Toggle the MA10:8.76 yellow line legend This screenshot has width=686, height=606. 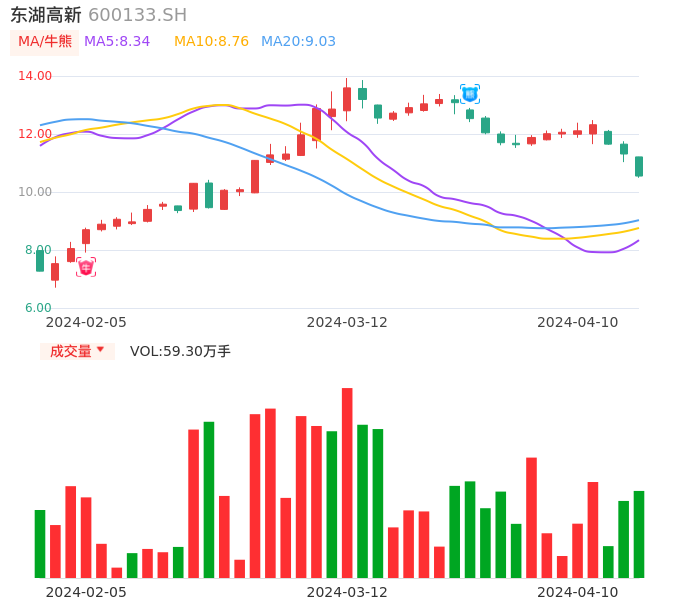tap(211, 42)
